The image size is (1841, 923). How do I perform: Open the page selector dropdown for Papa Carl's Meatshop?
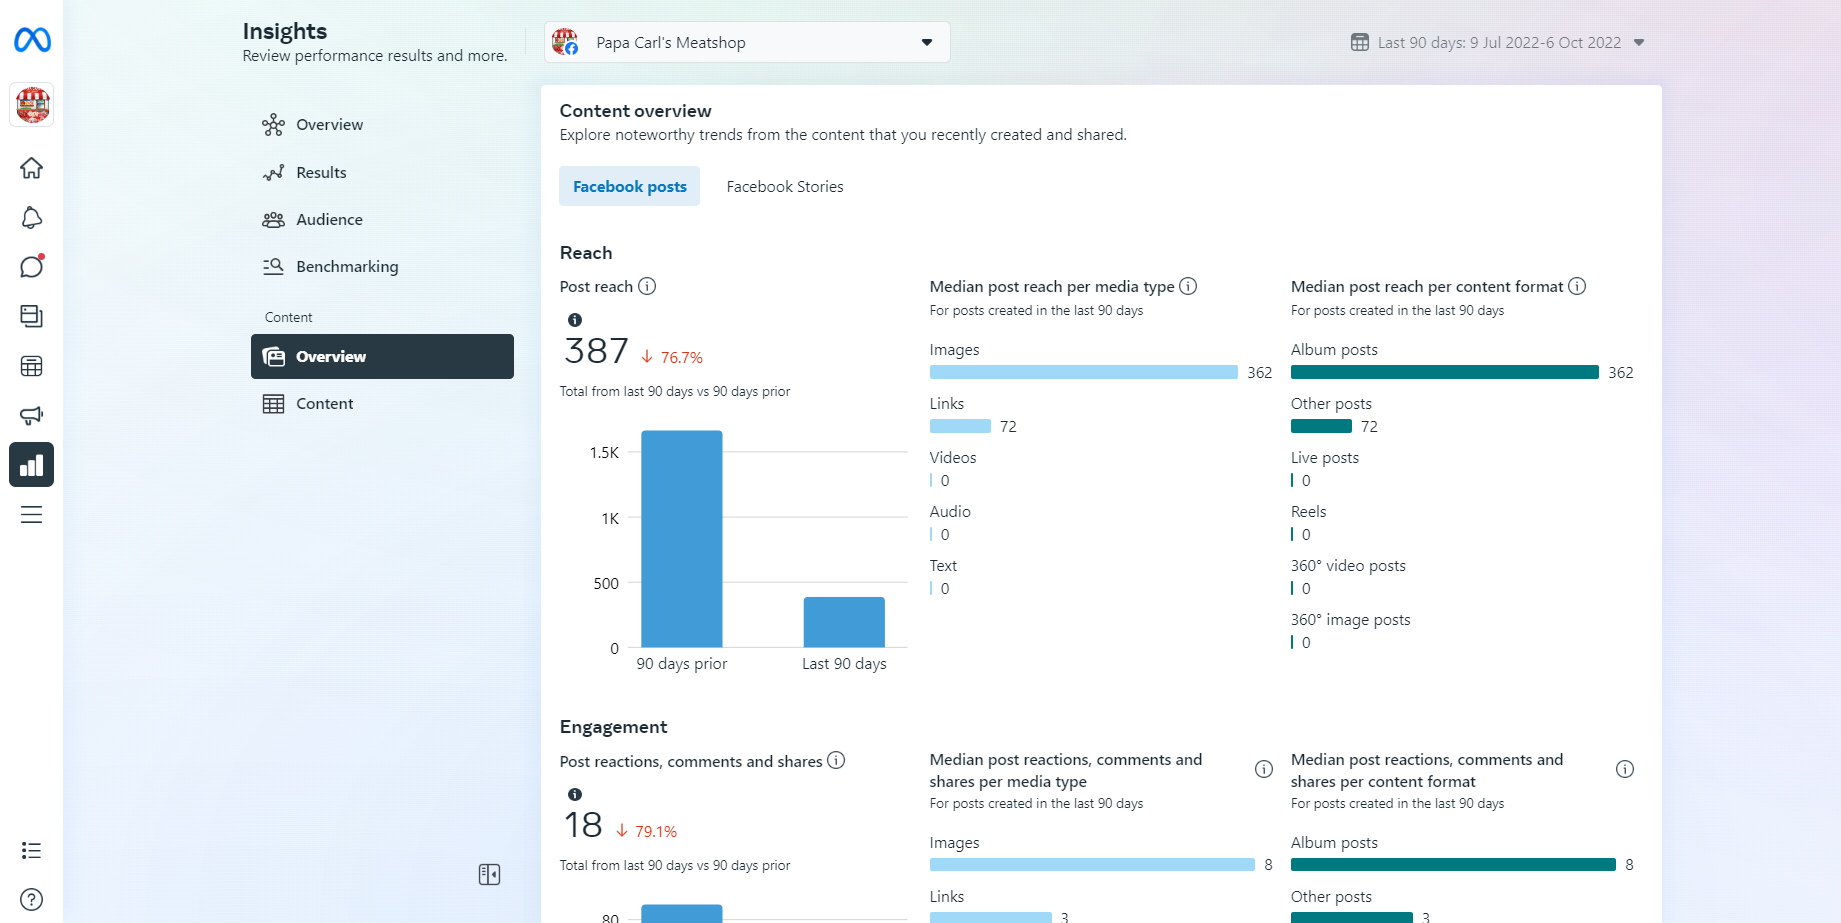pos(747,42)
